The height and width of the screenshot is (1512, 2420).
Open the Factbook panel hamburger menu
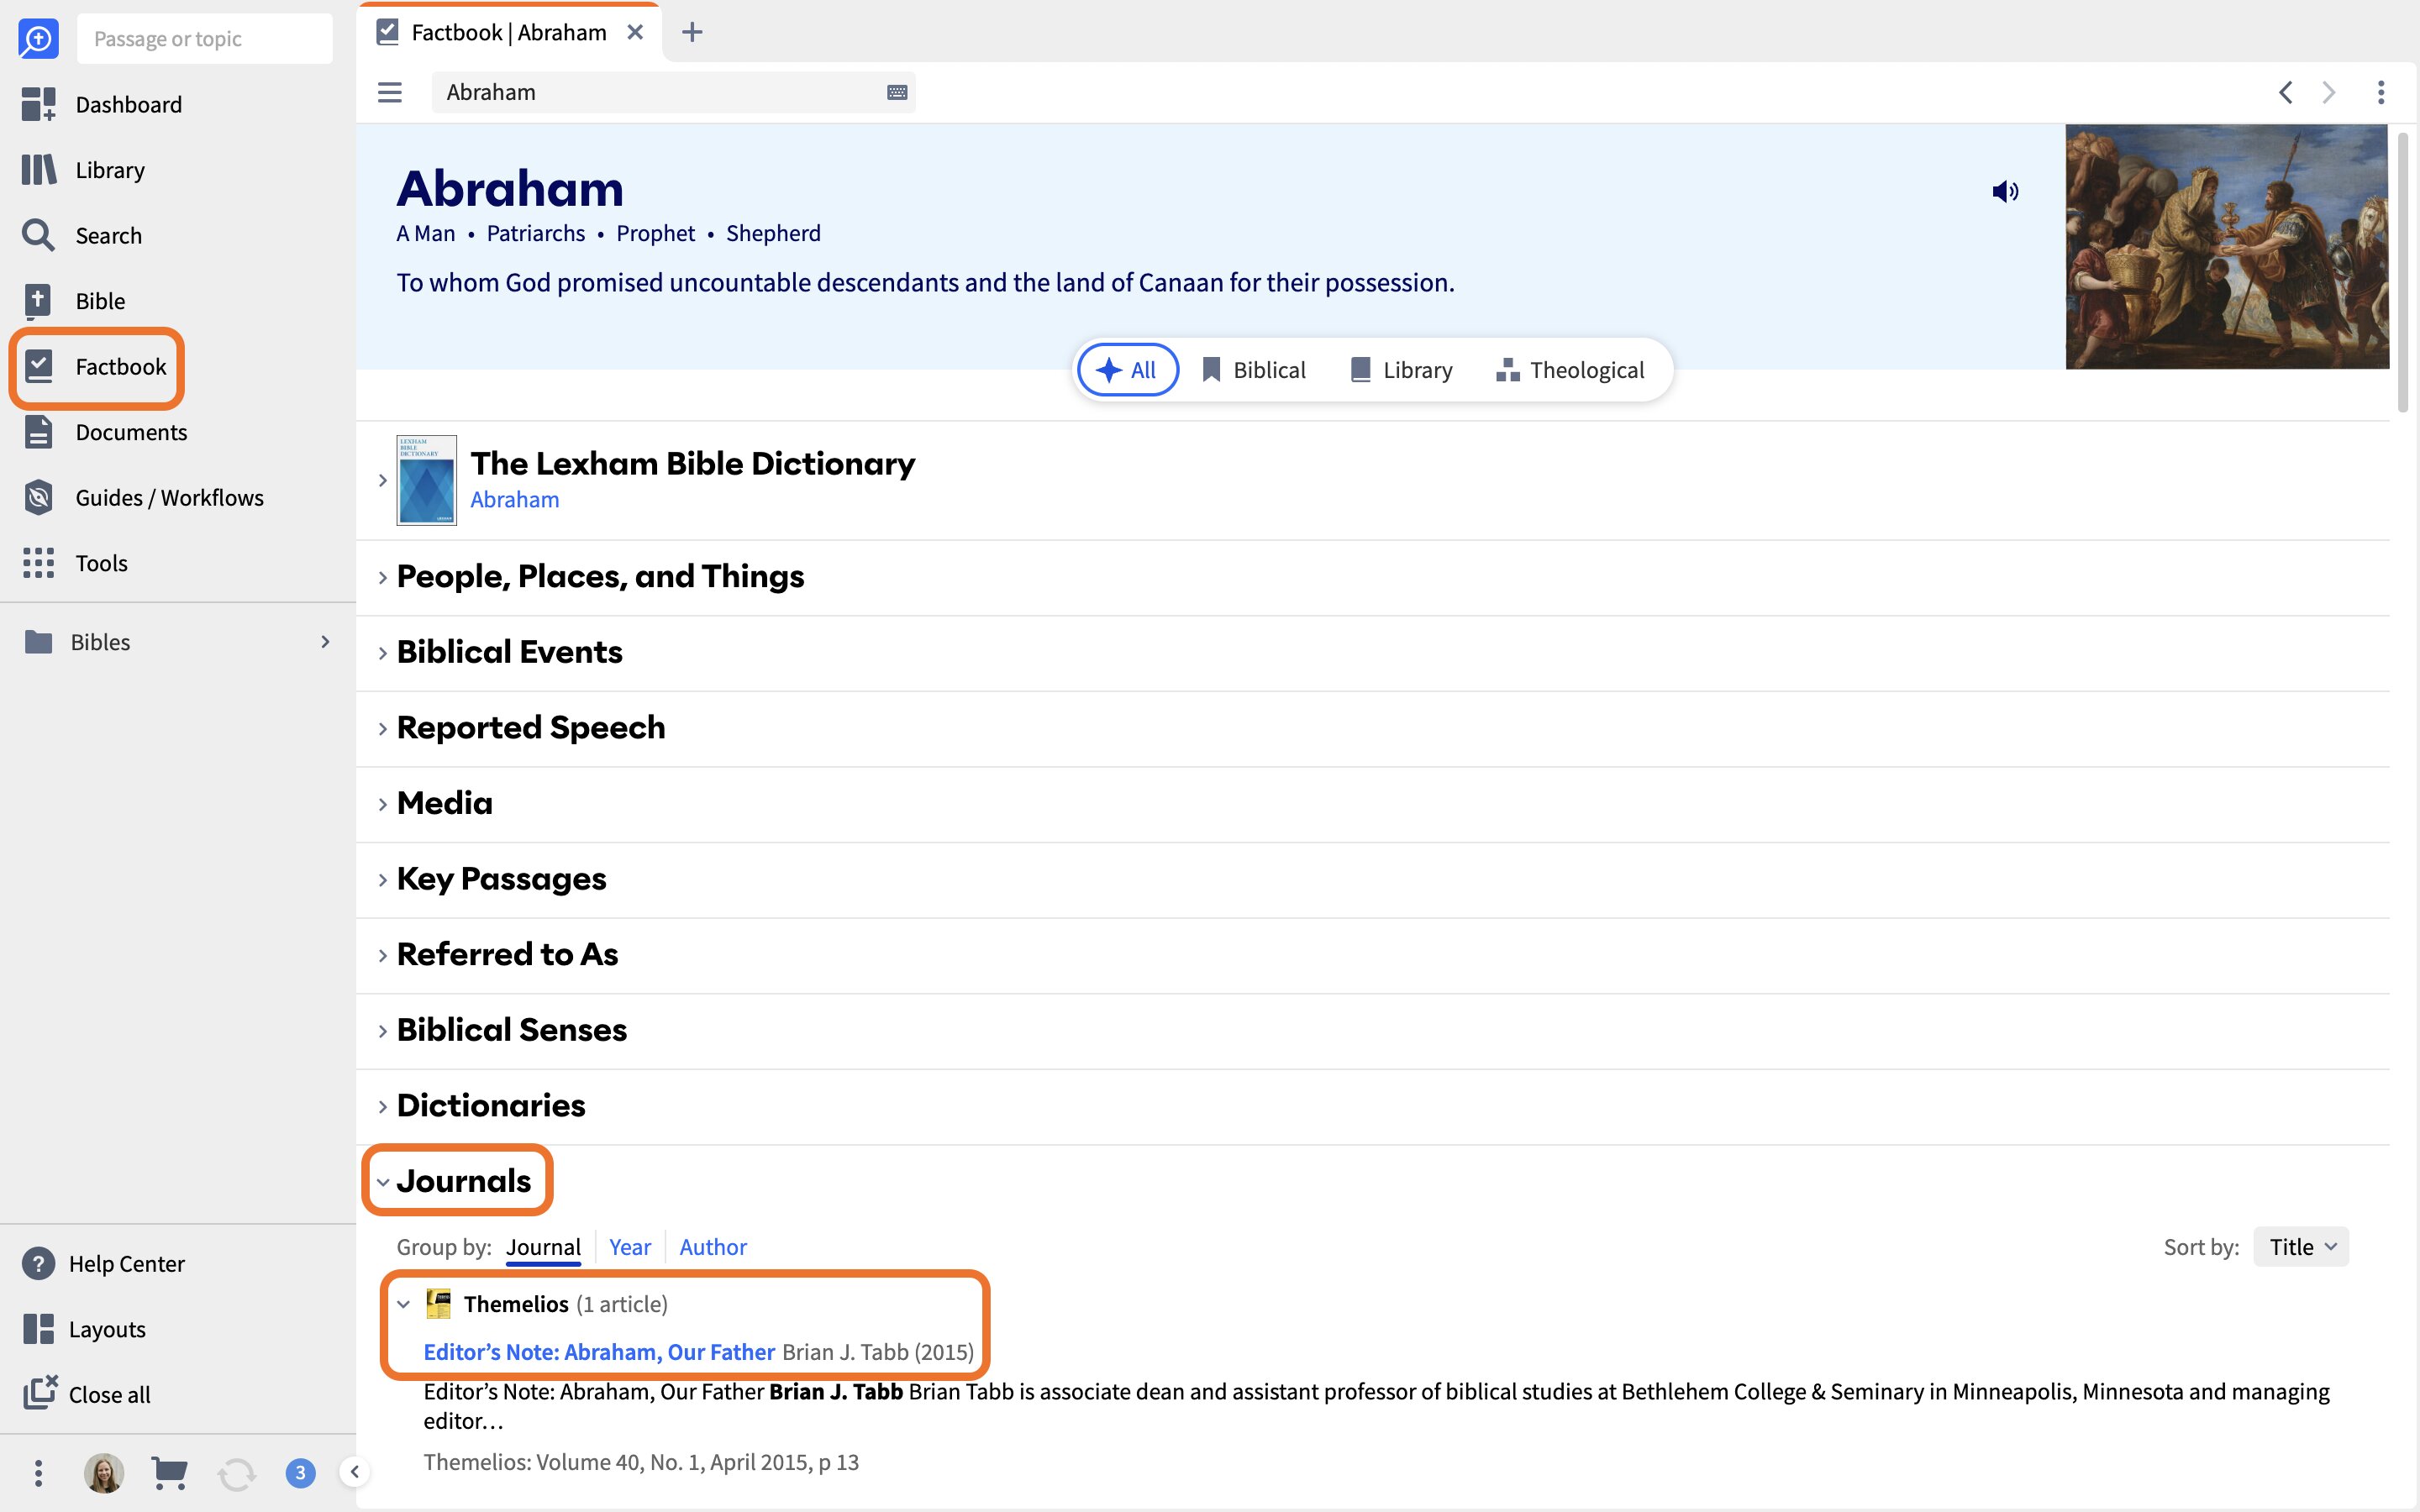(390, 93)
